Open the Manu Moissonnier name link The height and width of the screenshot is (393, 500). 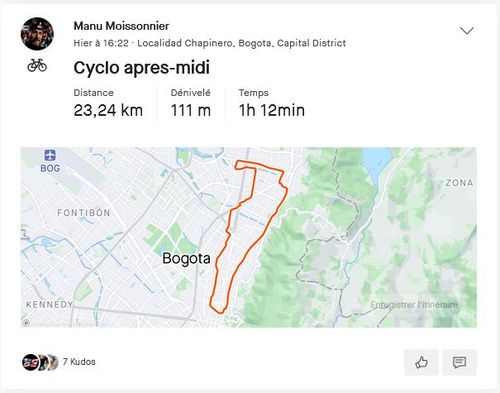121,26
